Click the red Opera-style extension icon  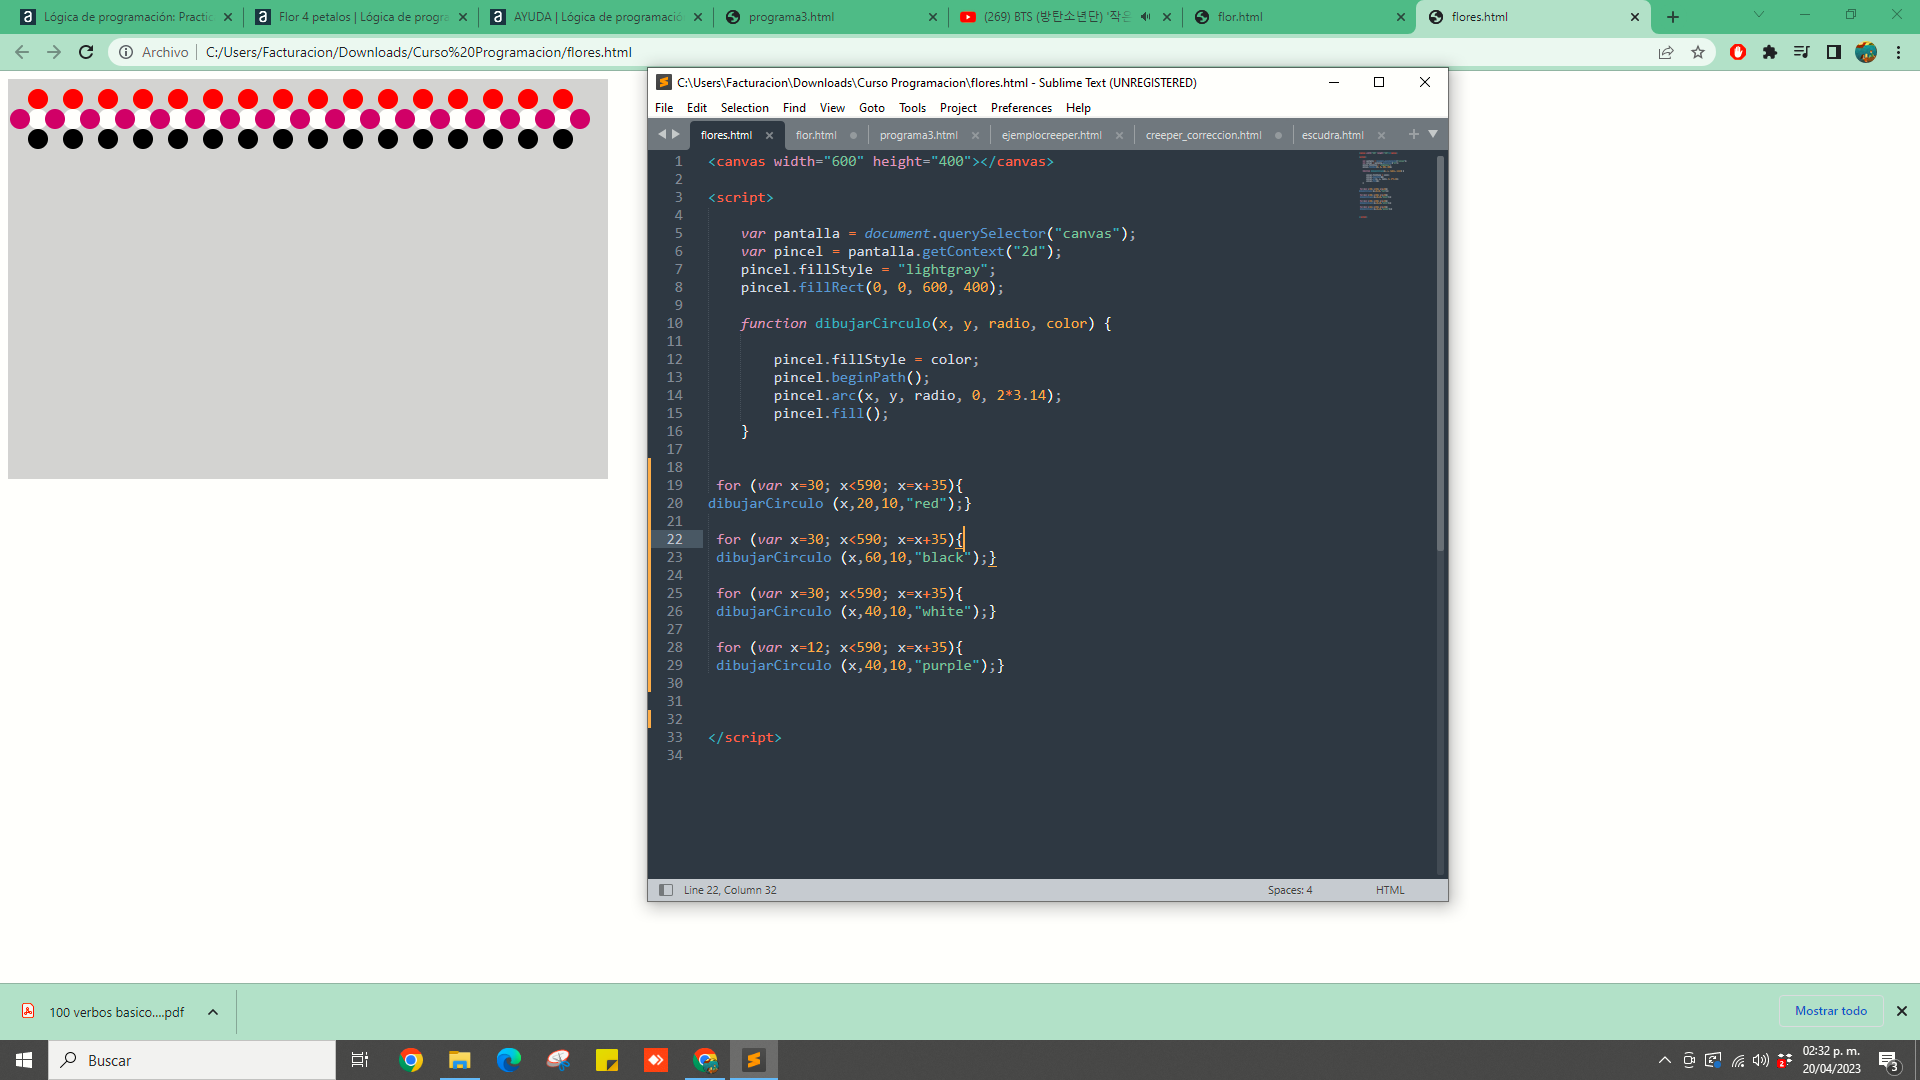point(1738,52)
